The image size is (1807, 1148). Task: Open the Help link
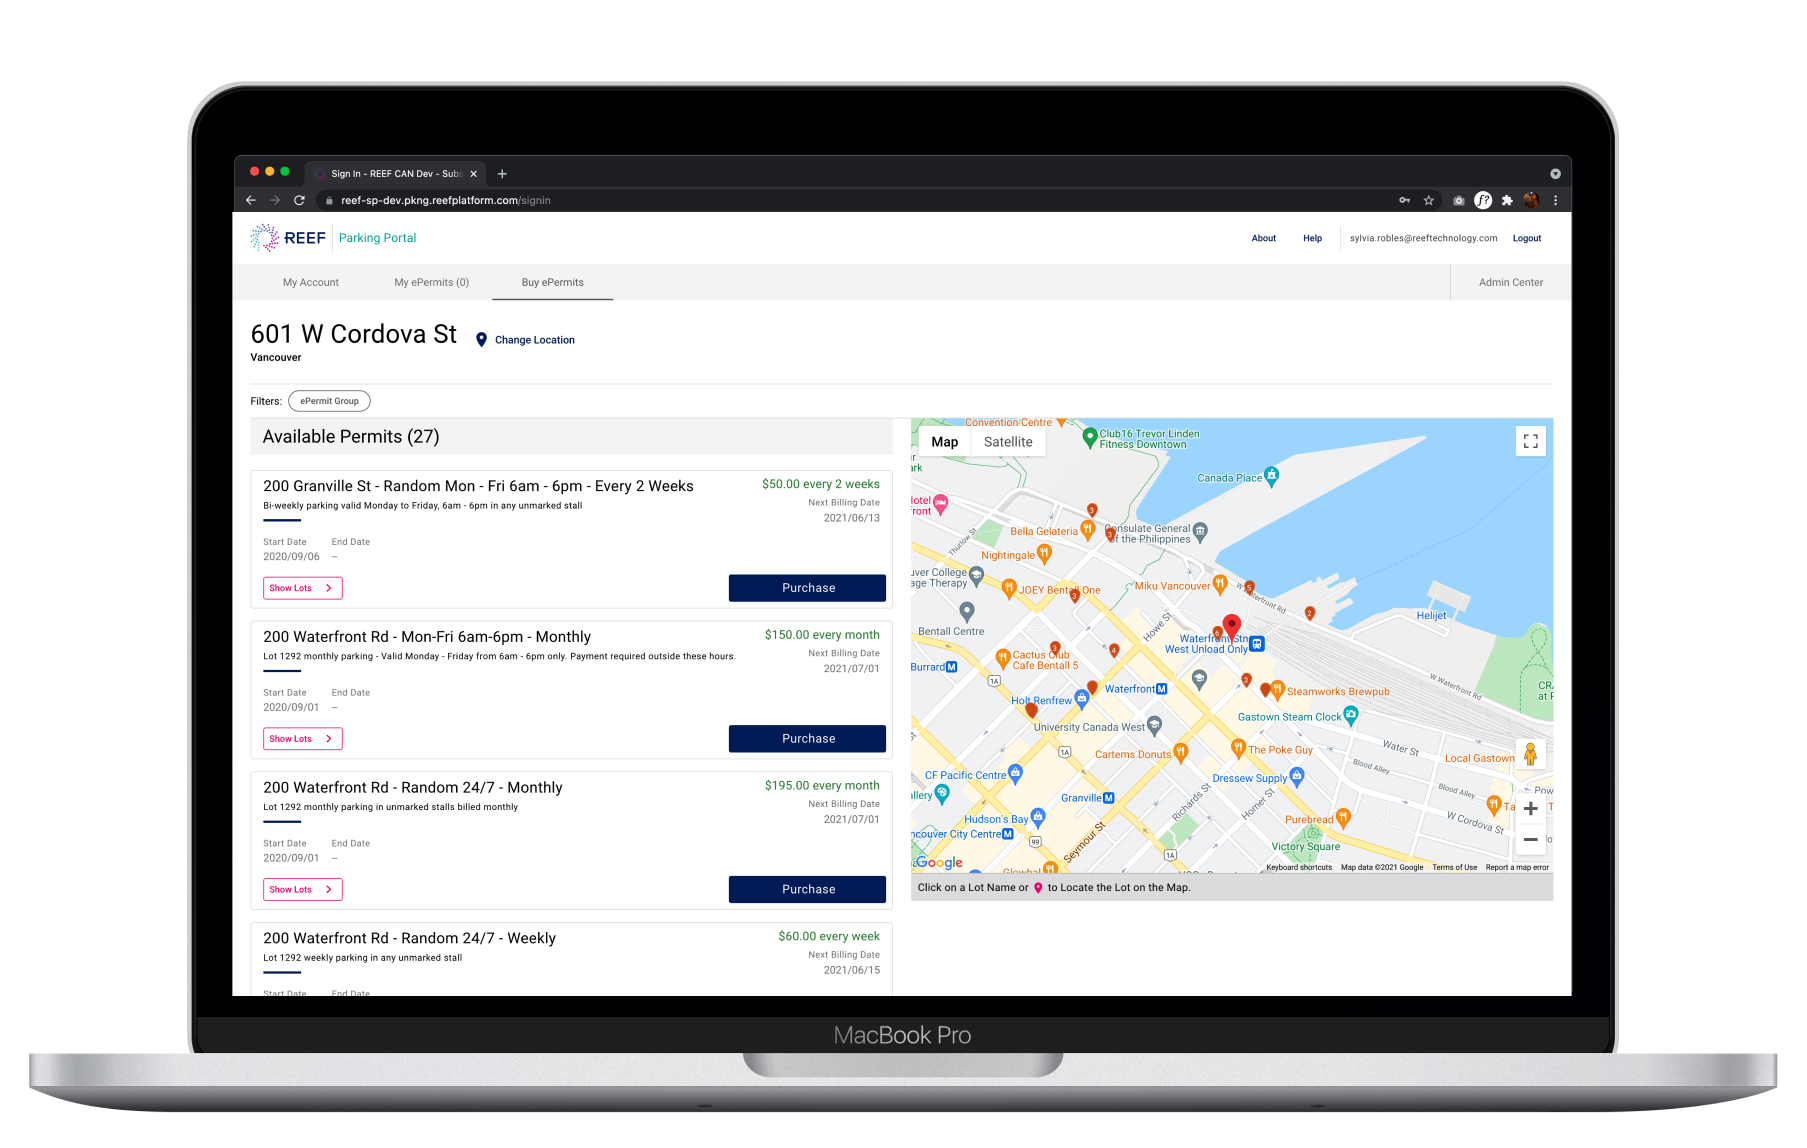pyautogui.click(x=1312, y=238)
